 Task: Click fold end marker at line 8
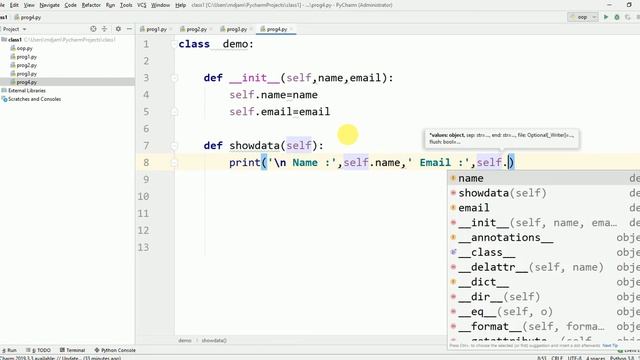pyautogui.click(x=174, y=163)
